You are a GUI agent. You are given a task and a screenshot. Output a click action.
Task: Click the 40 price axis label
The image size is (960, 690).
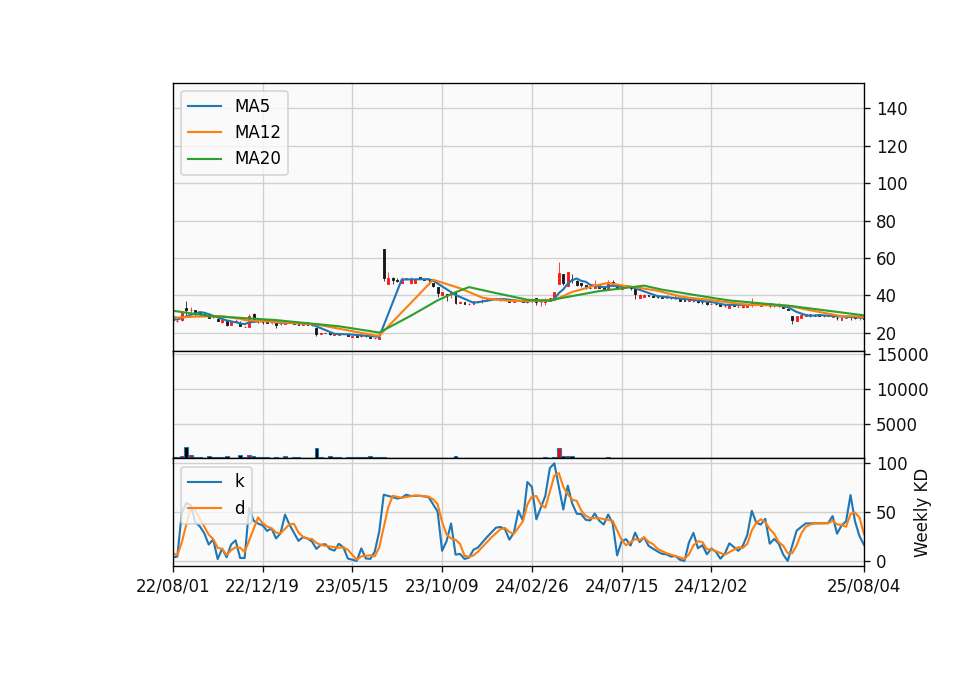(x=887, y=296)
